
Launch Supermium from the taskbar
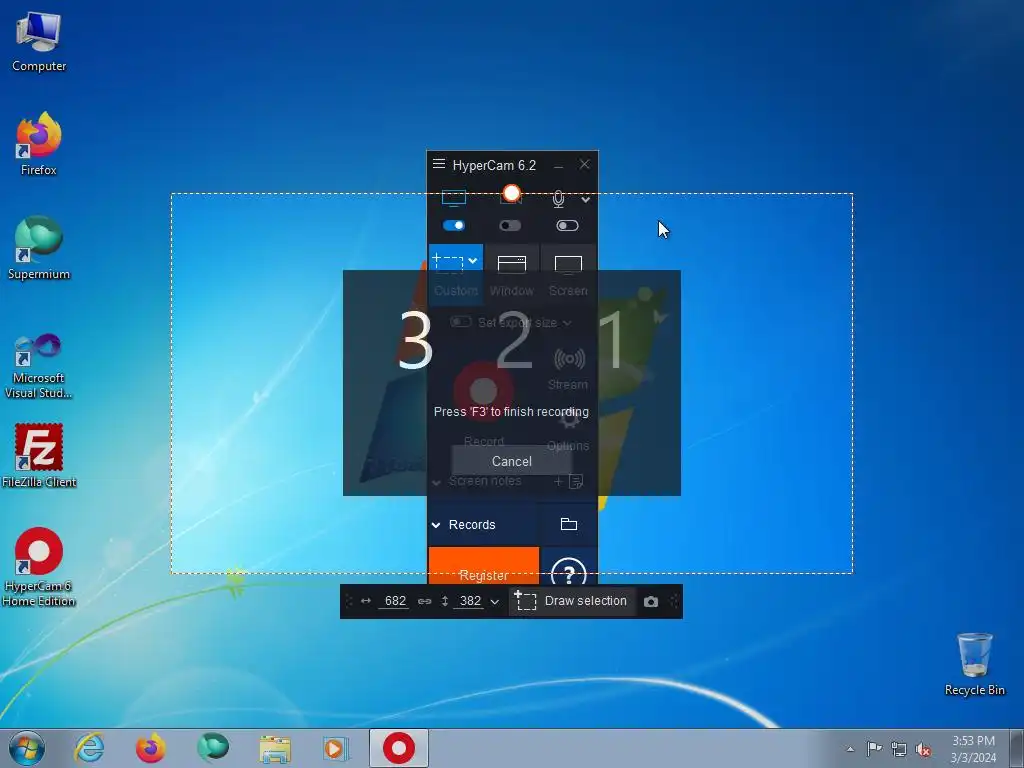click(212, 748)
